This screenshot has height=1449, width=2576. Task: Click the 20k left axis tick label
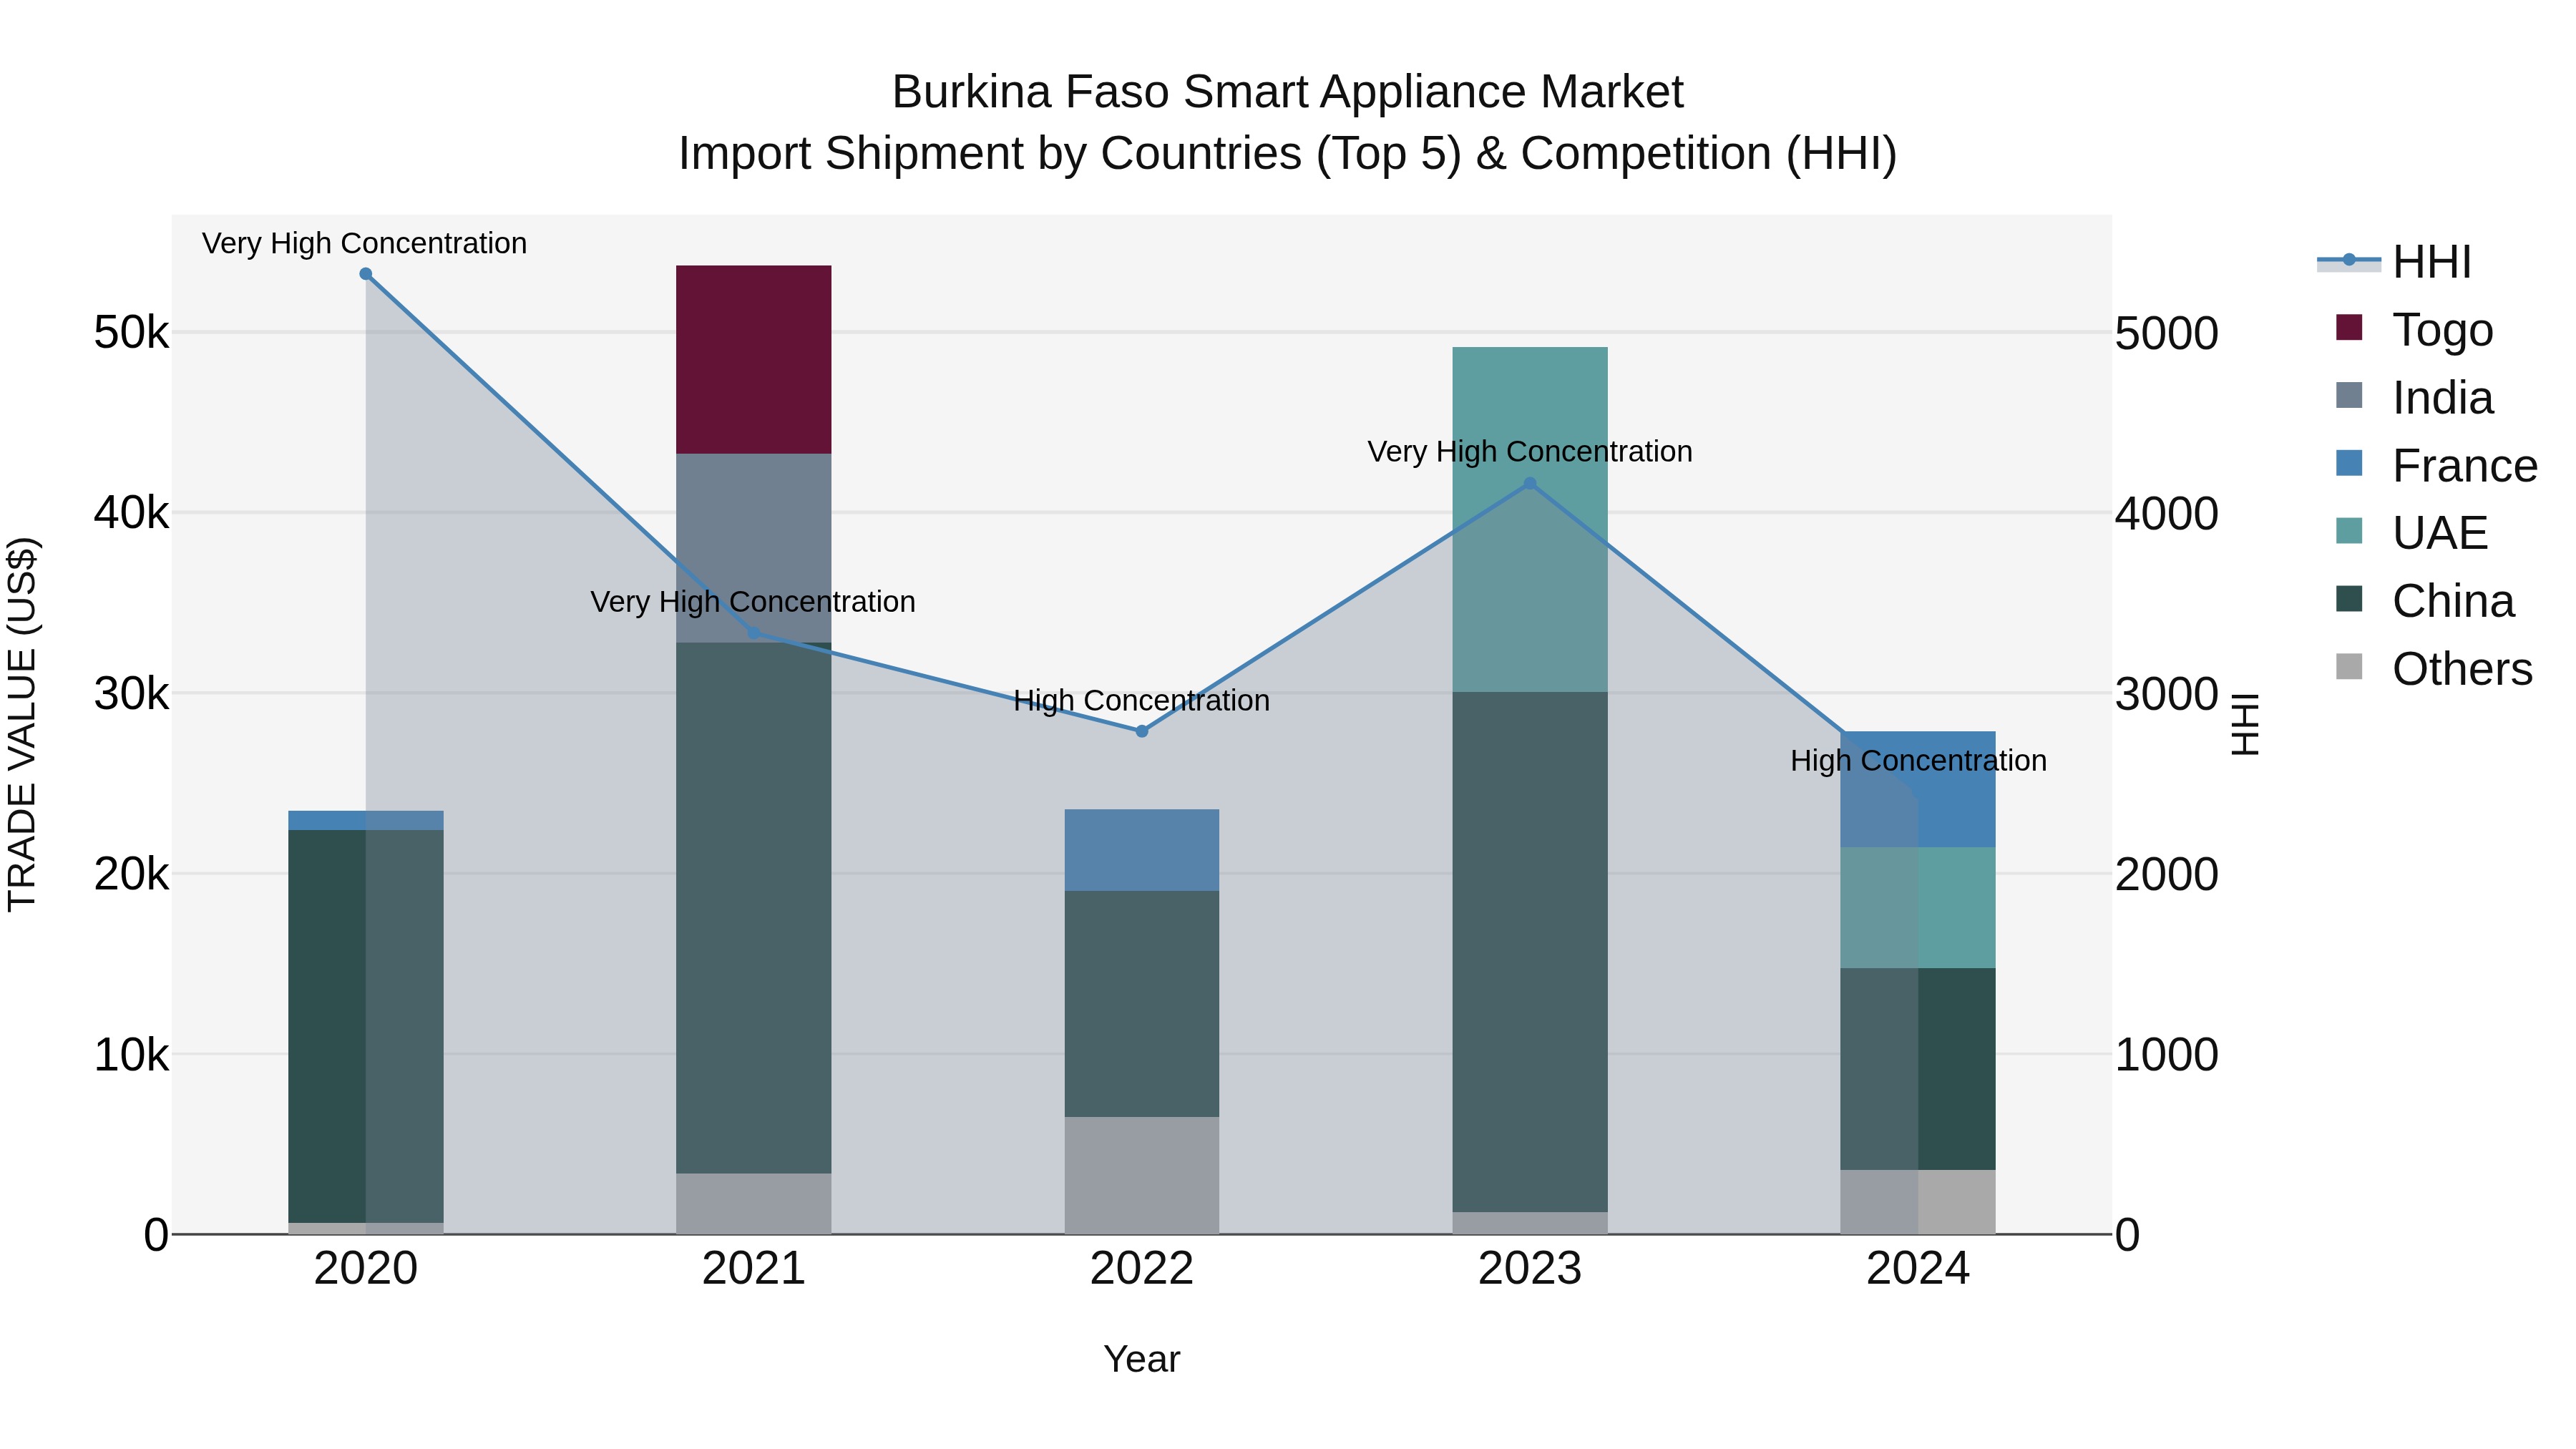[131, 874]
